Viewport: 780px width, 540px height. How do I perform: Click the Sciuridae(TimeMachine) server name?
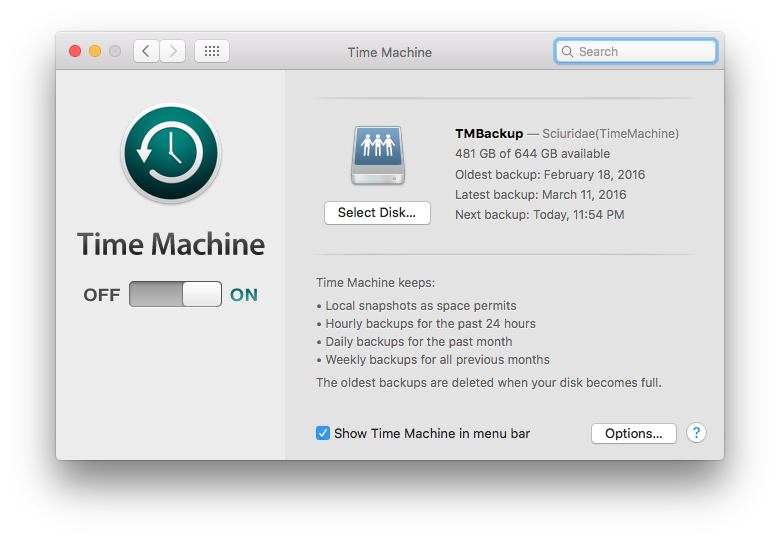(610, 134)
